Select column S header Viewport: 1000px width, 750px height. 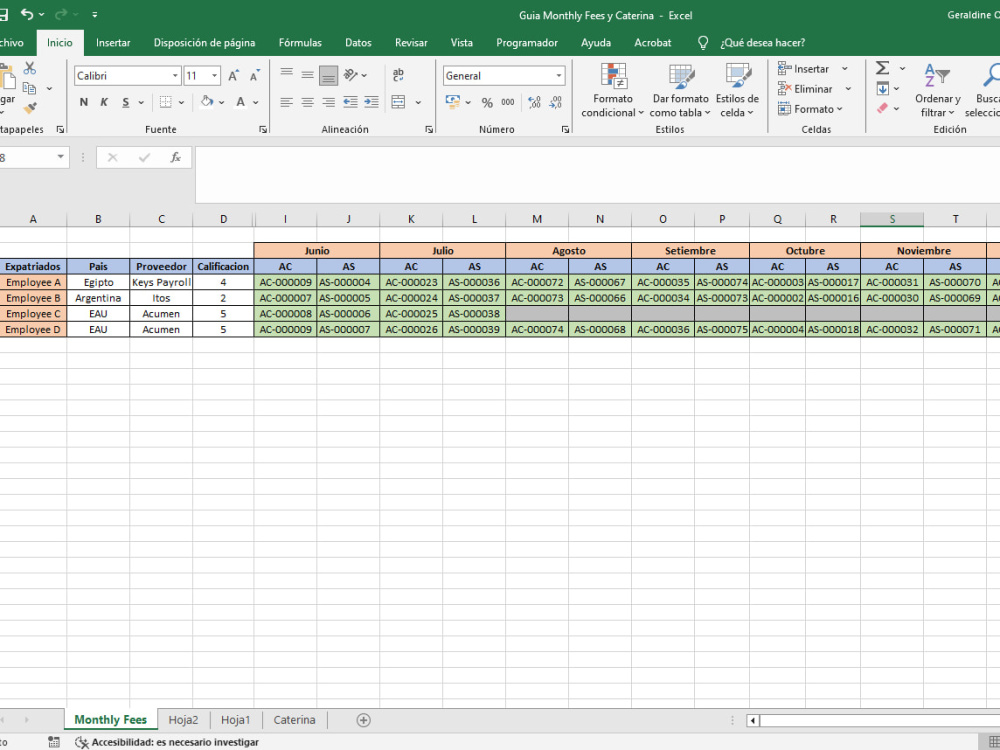pos(892,219)
